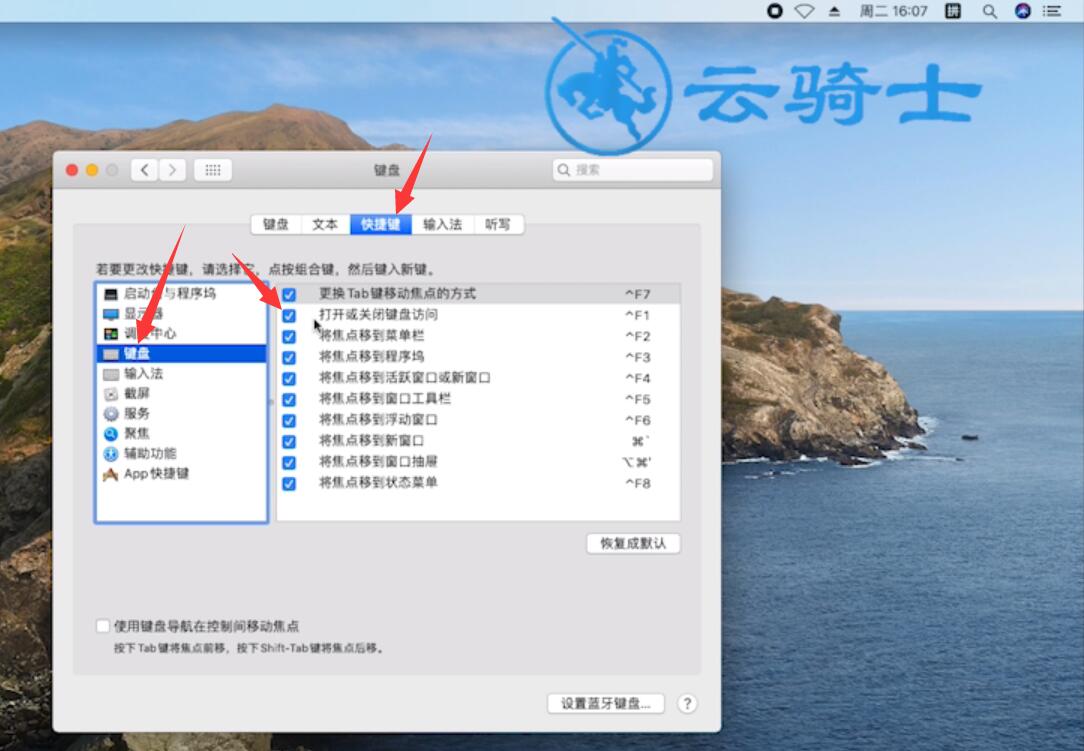Show all preferences grid button
The width and height of the screenshot is (1084, 751).
213,170
